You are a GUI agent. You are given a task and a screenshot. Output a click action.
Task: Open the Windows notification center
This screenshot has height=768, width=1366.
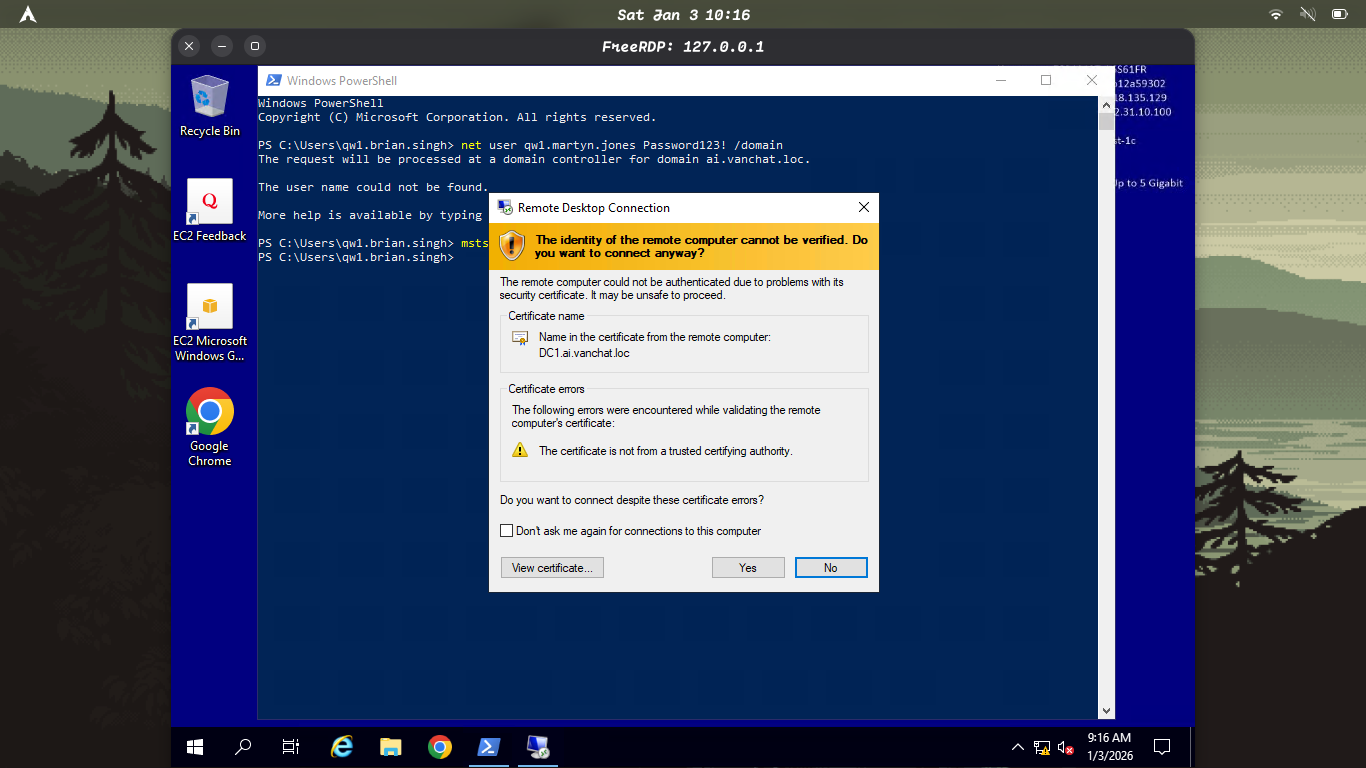coord(1162,747)
